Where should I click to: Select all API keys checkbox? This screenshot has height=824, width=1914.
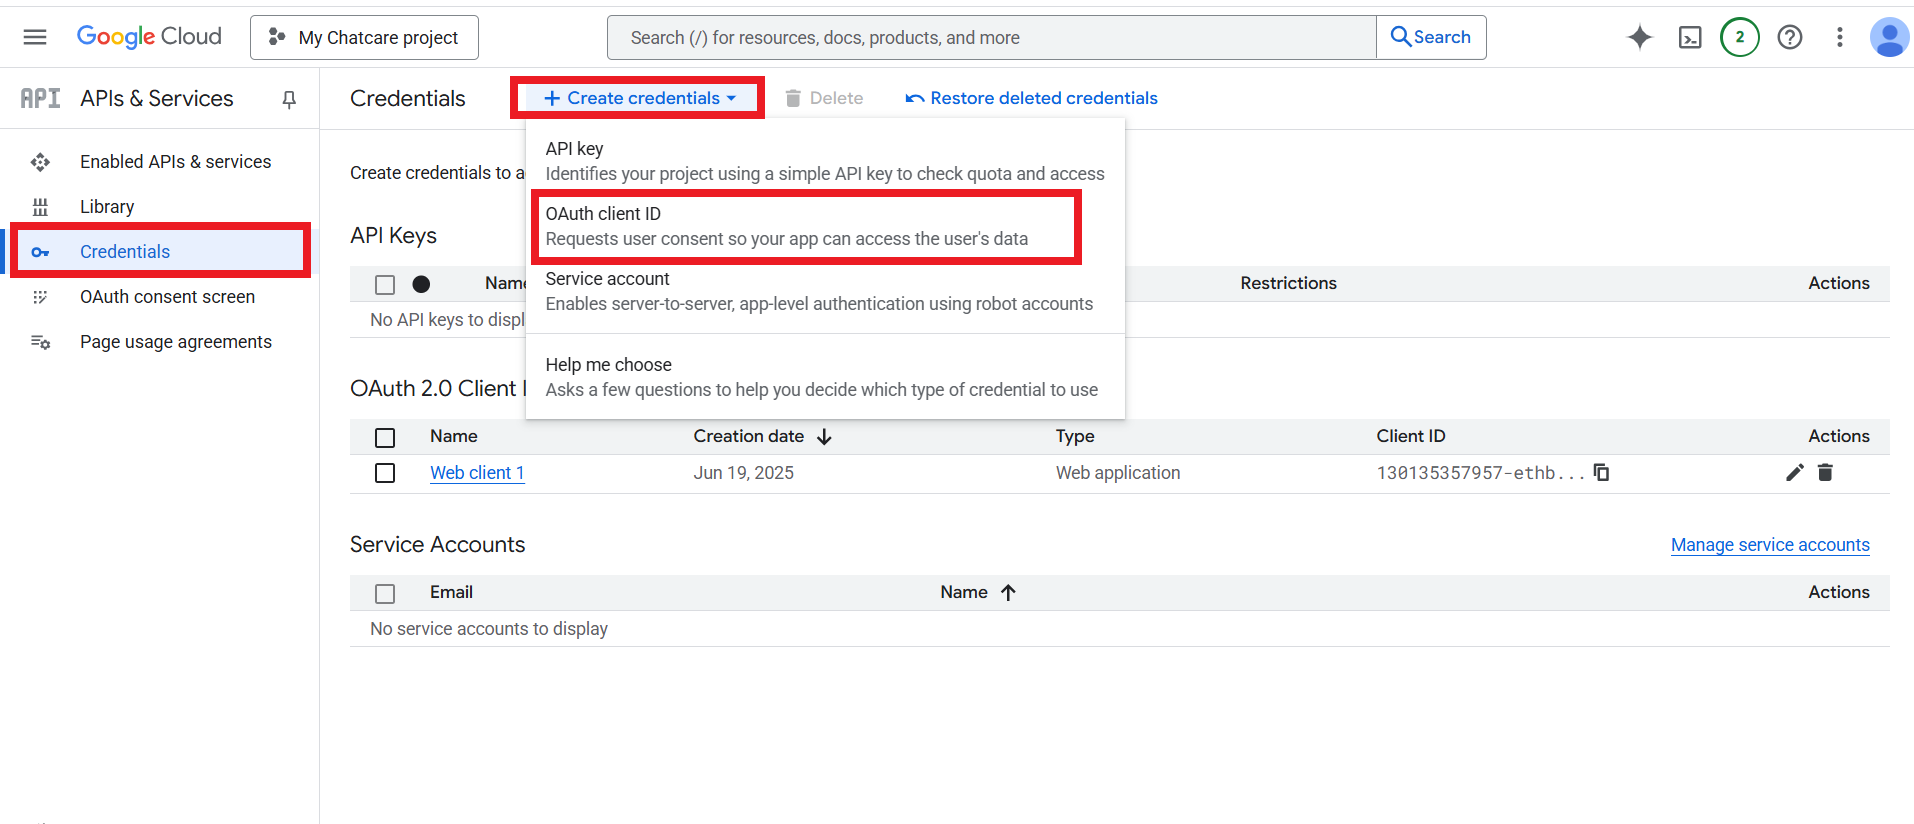pos(385,285)
